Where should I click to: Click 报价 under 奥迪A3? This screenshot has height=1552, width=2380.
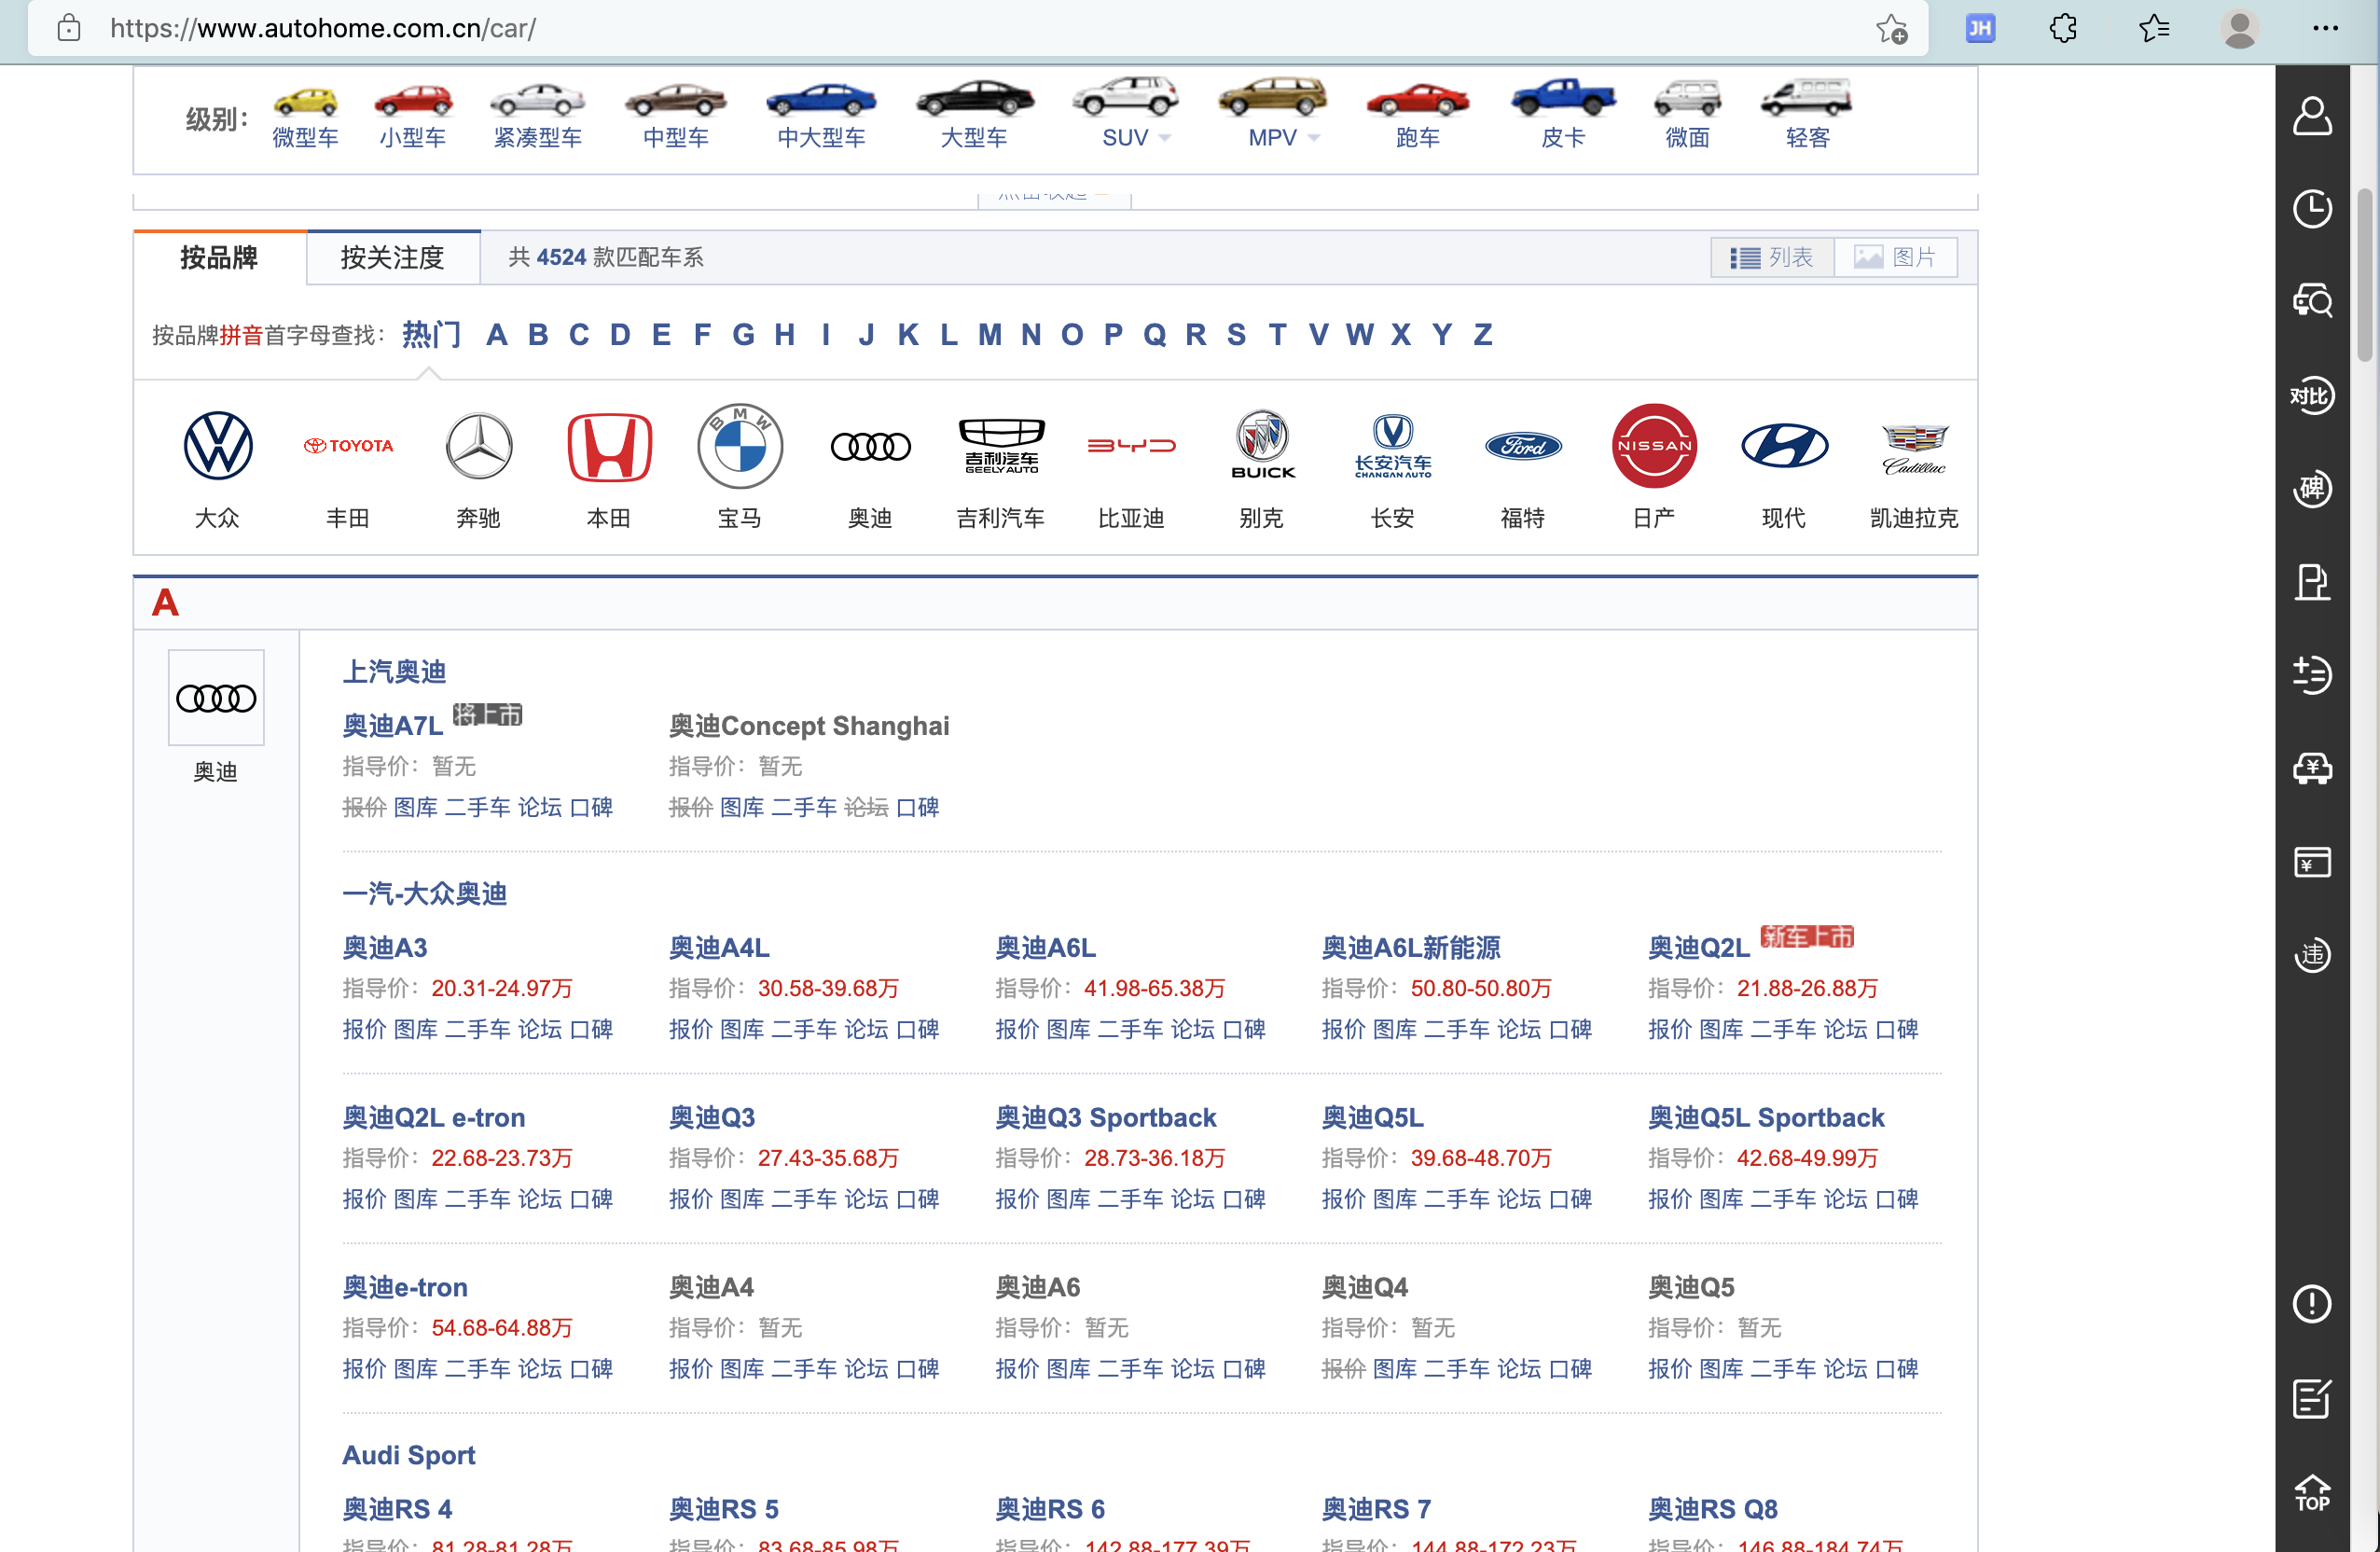coord(364,1029)
